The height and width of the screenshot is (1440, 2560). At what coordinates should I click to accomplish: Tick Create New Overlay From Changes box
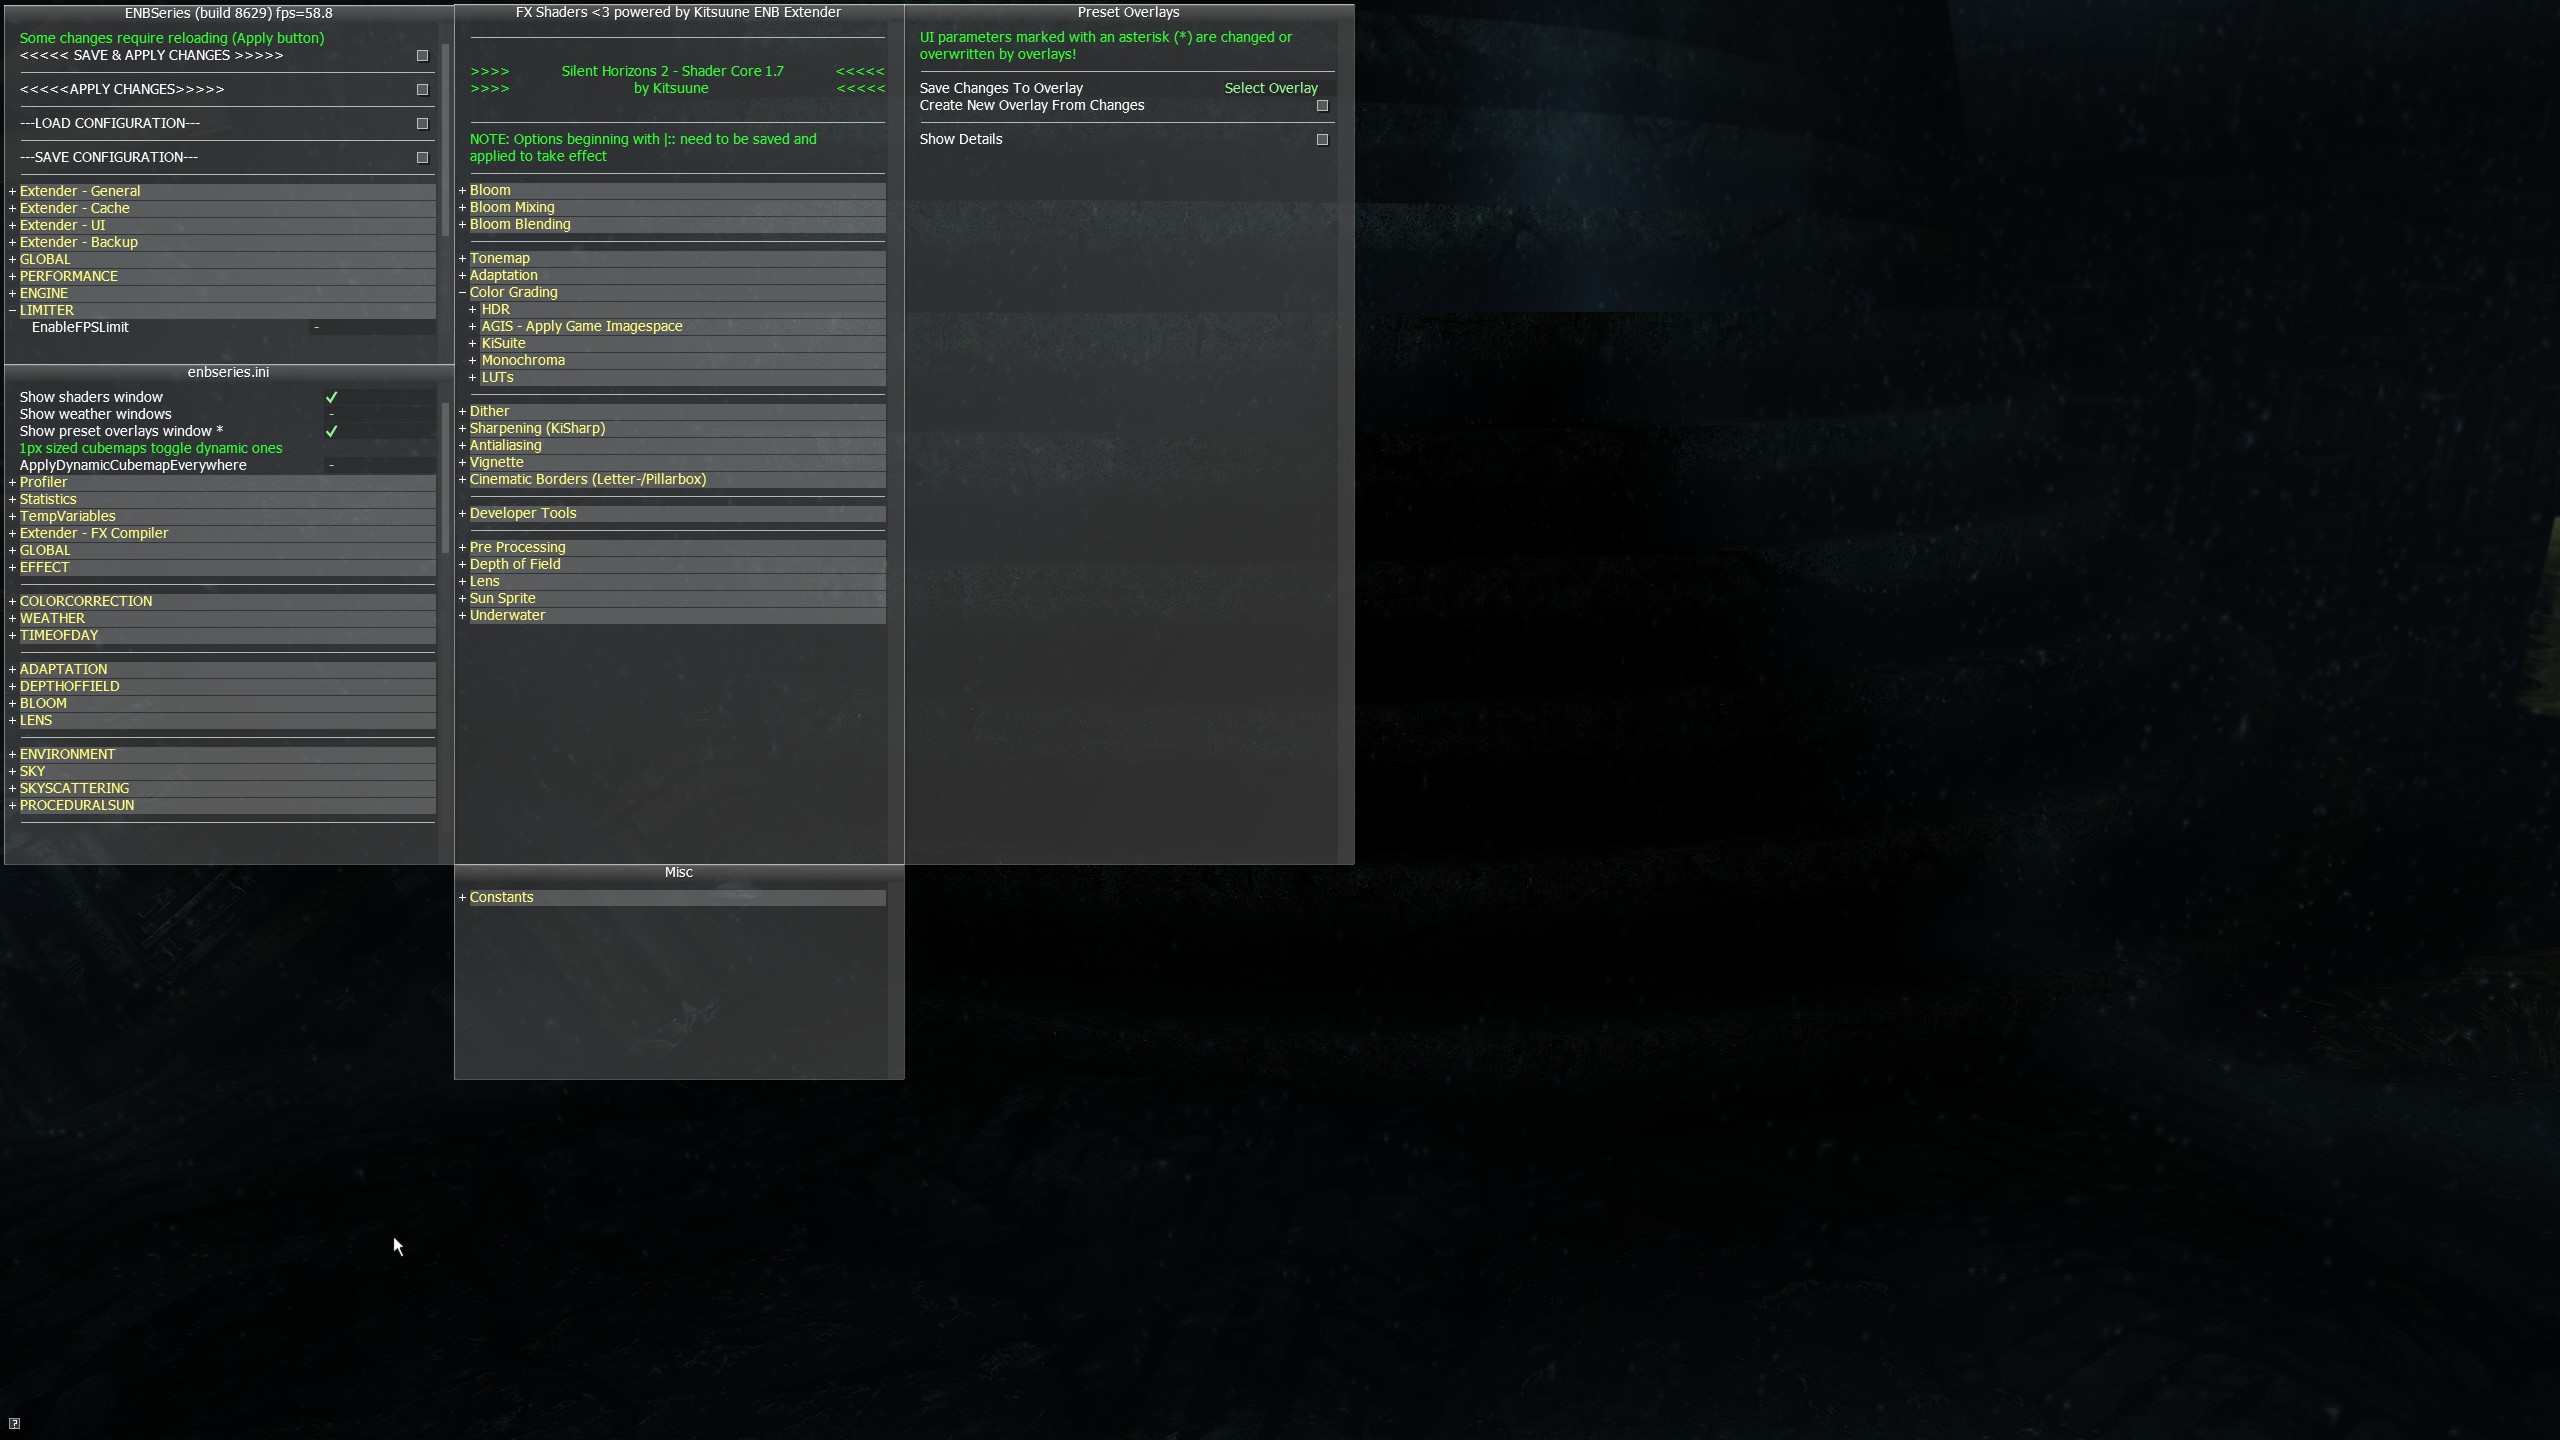[1322, 106]
